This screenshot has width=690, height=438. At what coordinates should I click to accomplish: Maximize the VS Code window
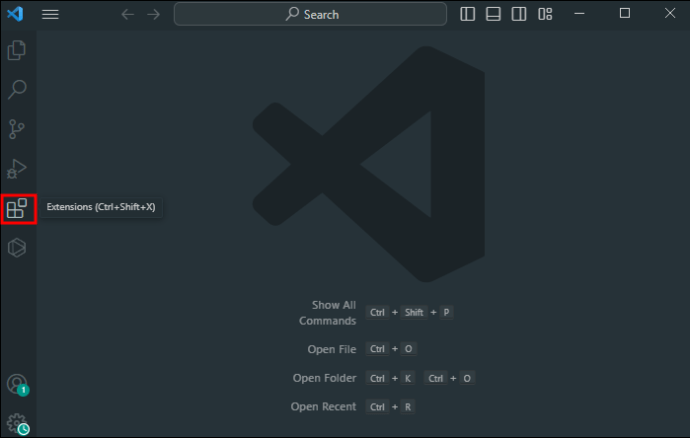click(x=625, y=14)
